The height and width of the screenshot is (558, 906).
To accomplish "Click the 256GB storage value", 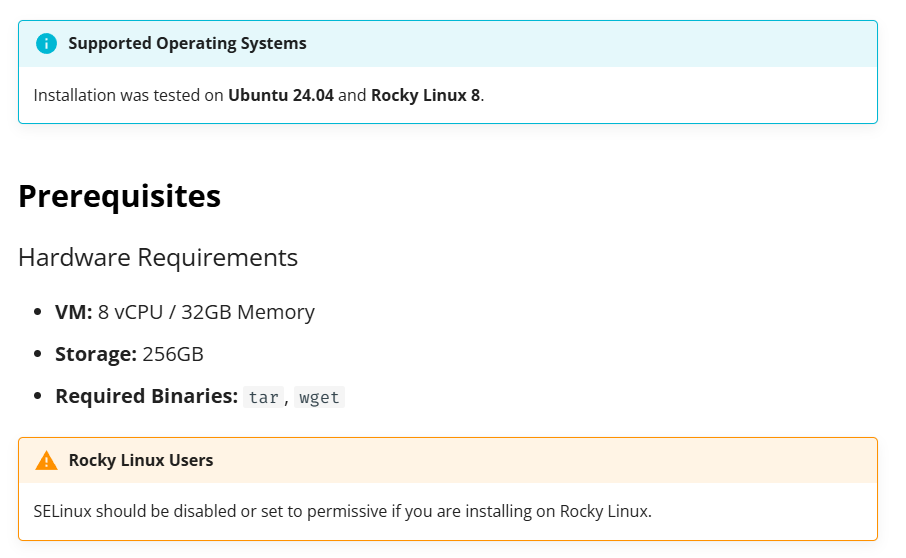I will point(173,354).
